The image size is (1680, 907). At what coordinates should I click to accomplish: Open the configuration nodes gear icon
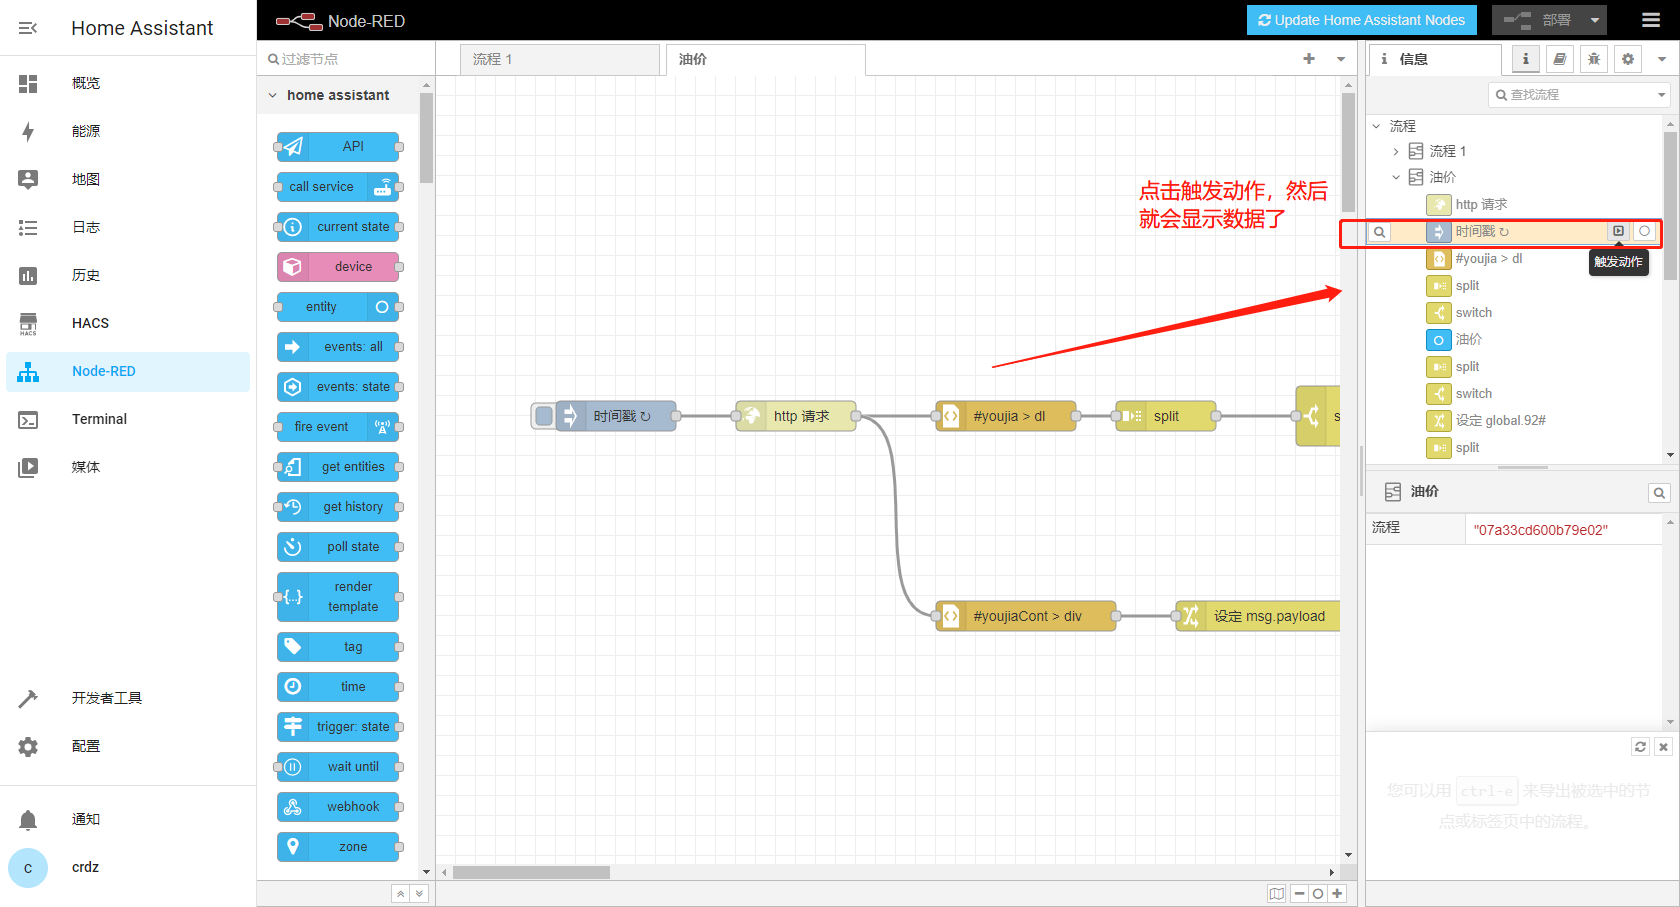click(1628, 59)
